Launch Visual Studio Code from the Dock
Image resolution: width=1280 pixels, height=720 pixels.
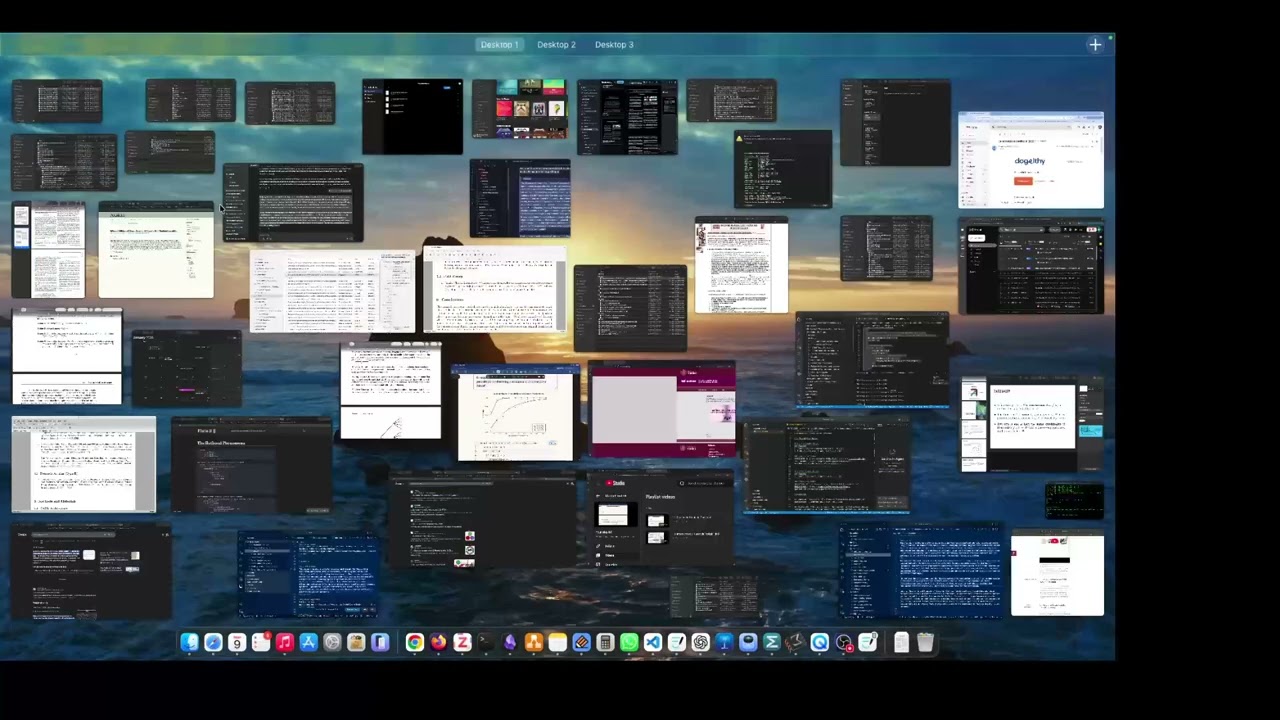click(x=653, y=643)
